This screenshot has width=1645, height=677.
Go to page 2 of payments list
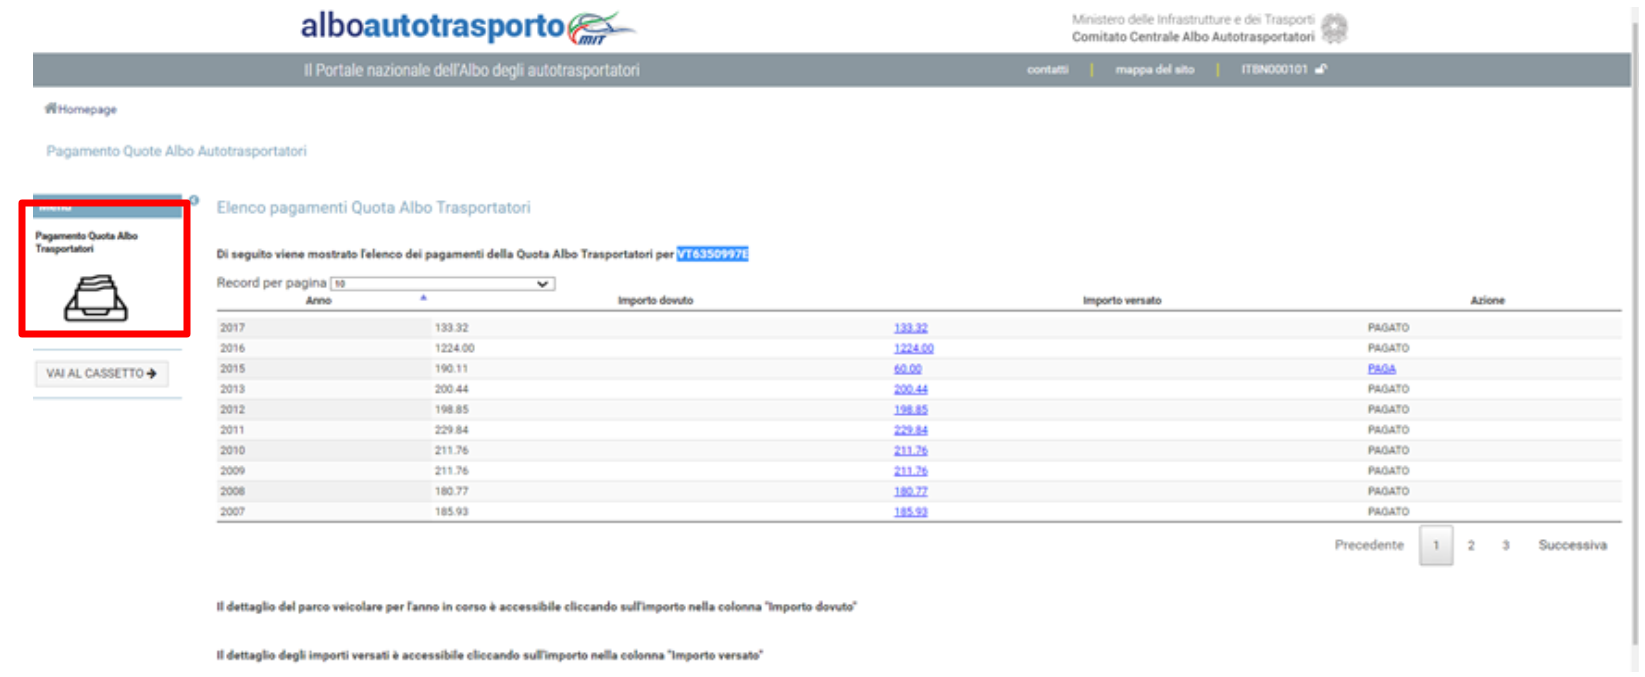[1470, 546]
